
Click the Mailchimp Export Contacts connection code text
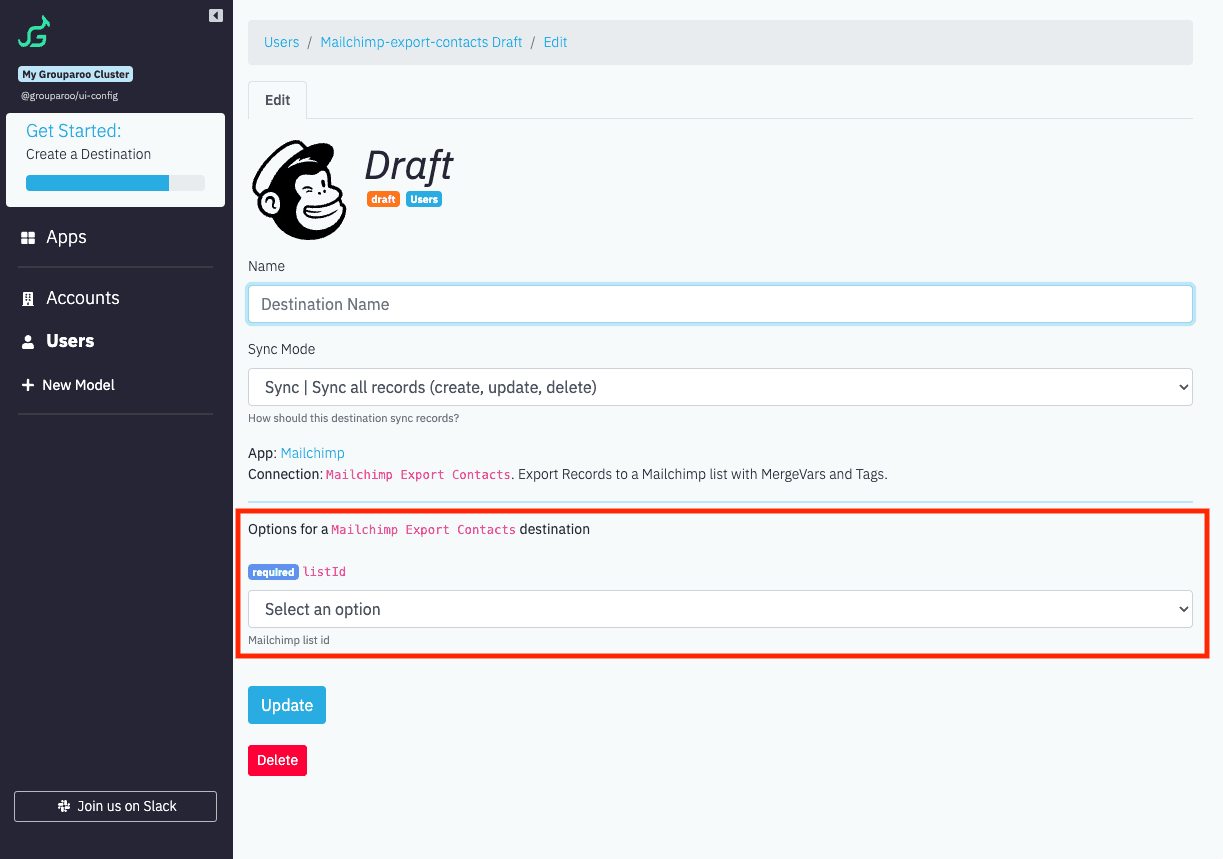point(419,474)
